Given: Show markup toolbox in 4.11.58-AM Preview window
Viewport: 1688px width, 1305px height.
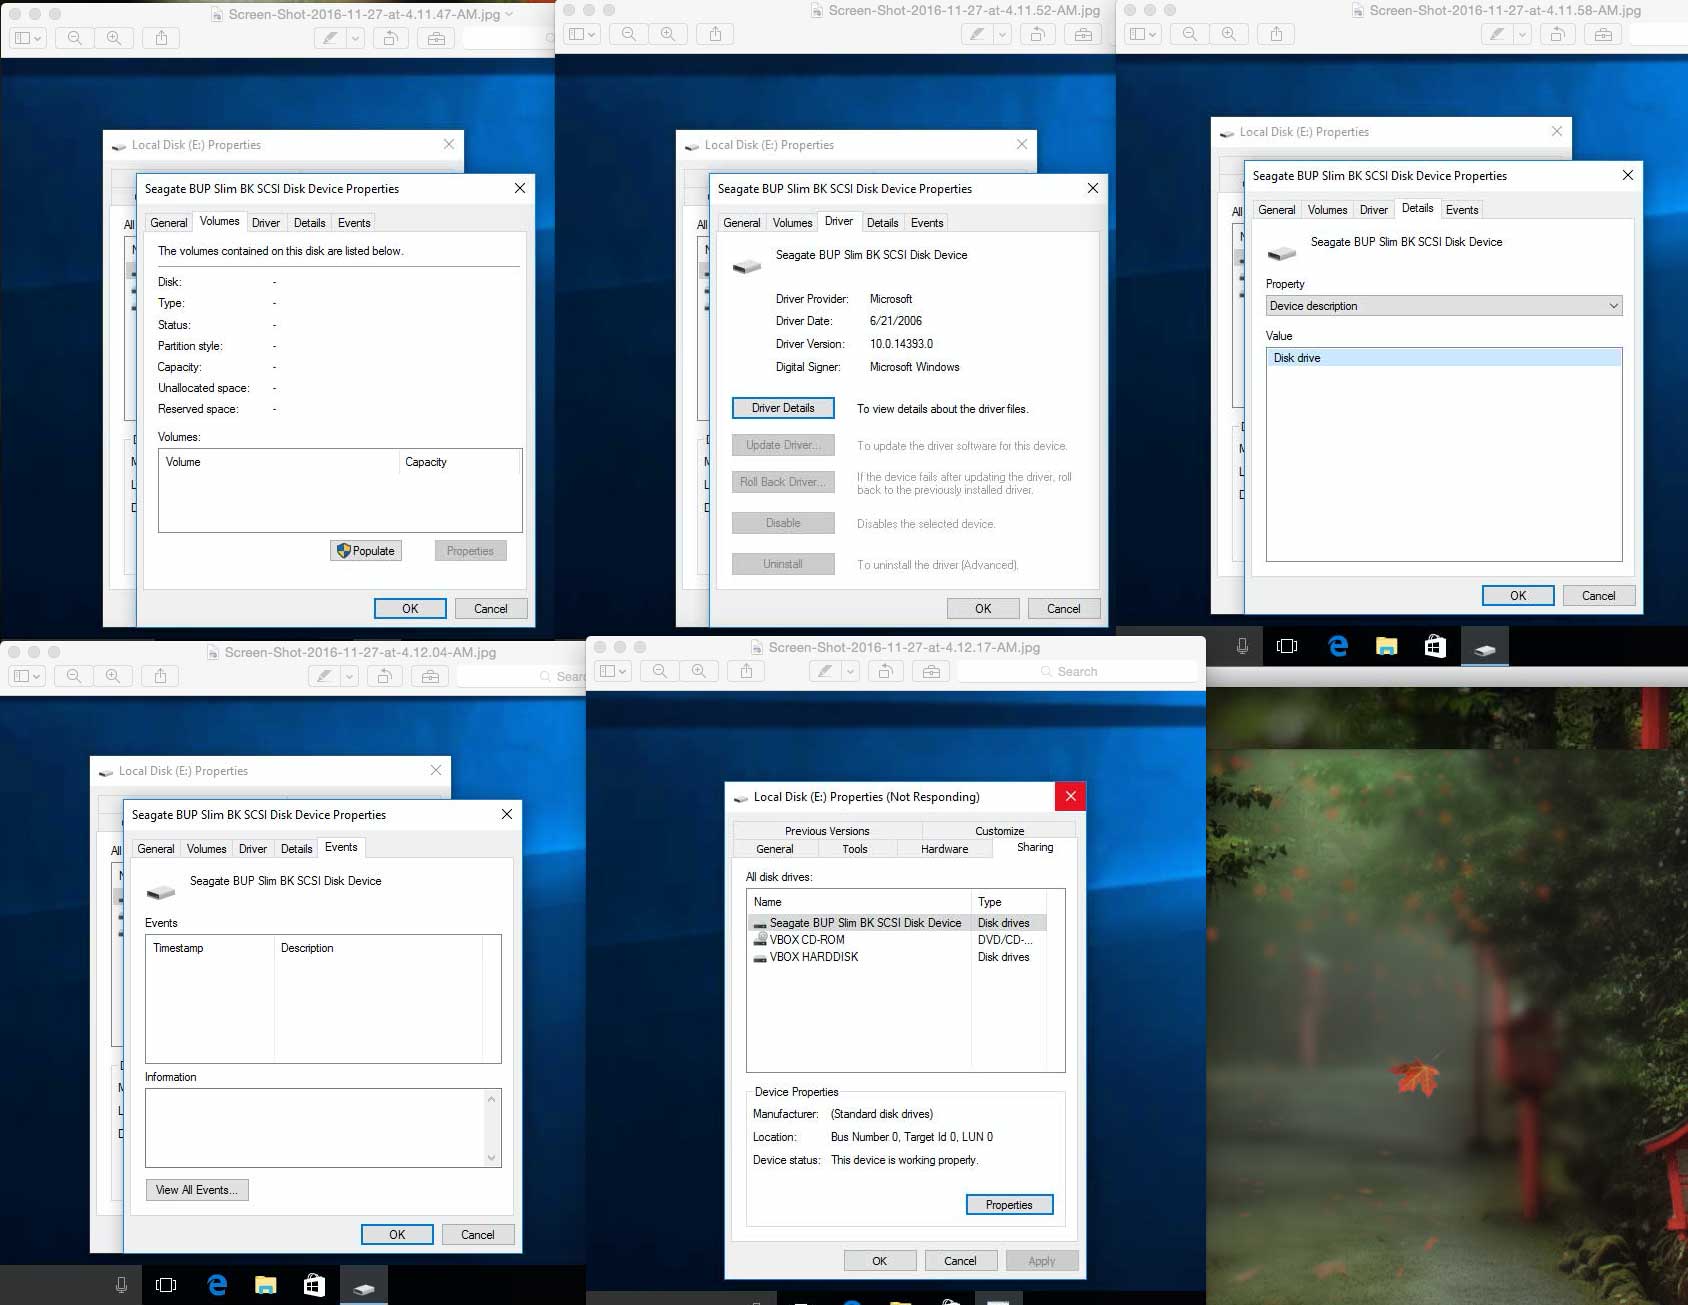Looking at the screenshot, I should point(1603,34).
